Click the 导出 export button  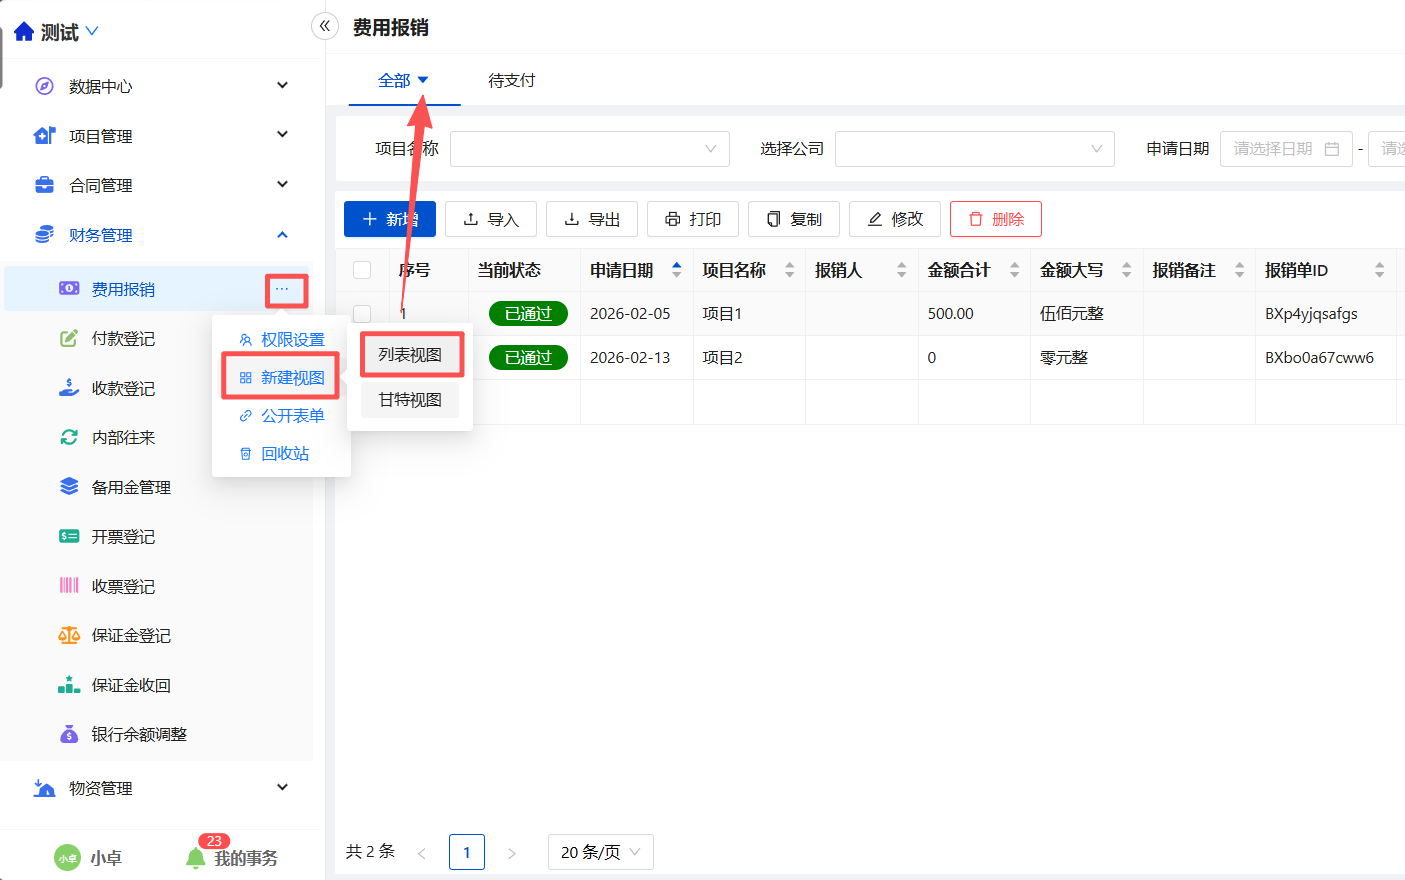[592, 219]
